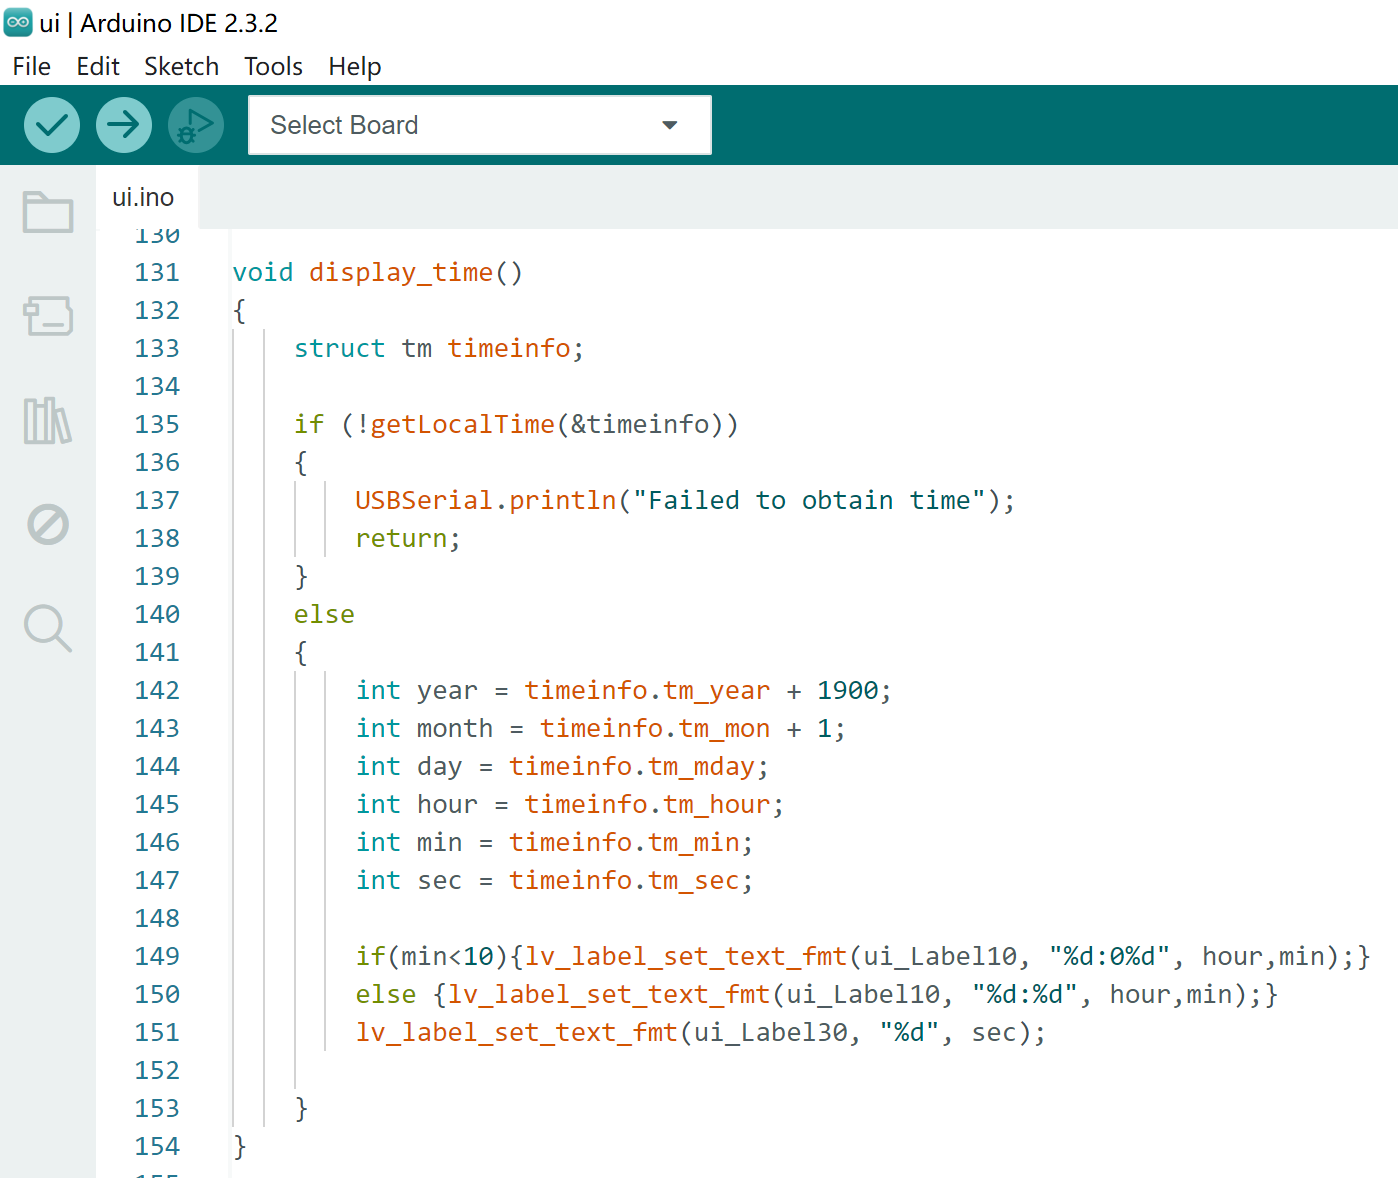Click timeinfo.tm_year on line 142
This screenshot has width=1398, height=1178.
point(647,690)
